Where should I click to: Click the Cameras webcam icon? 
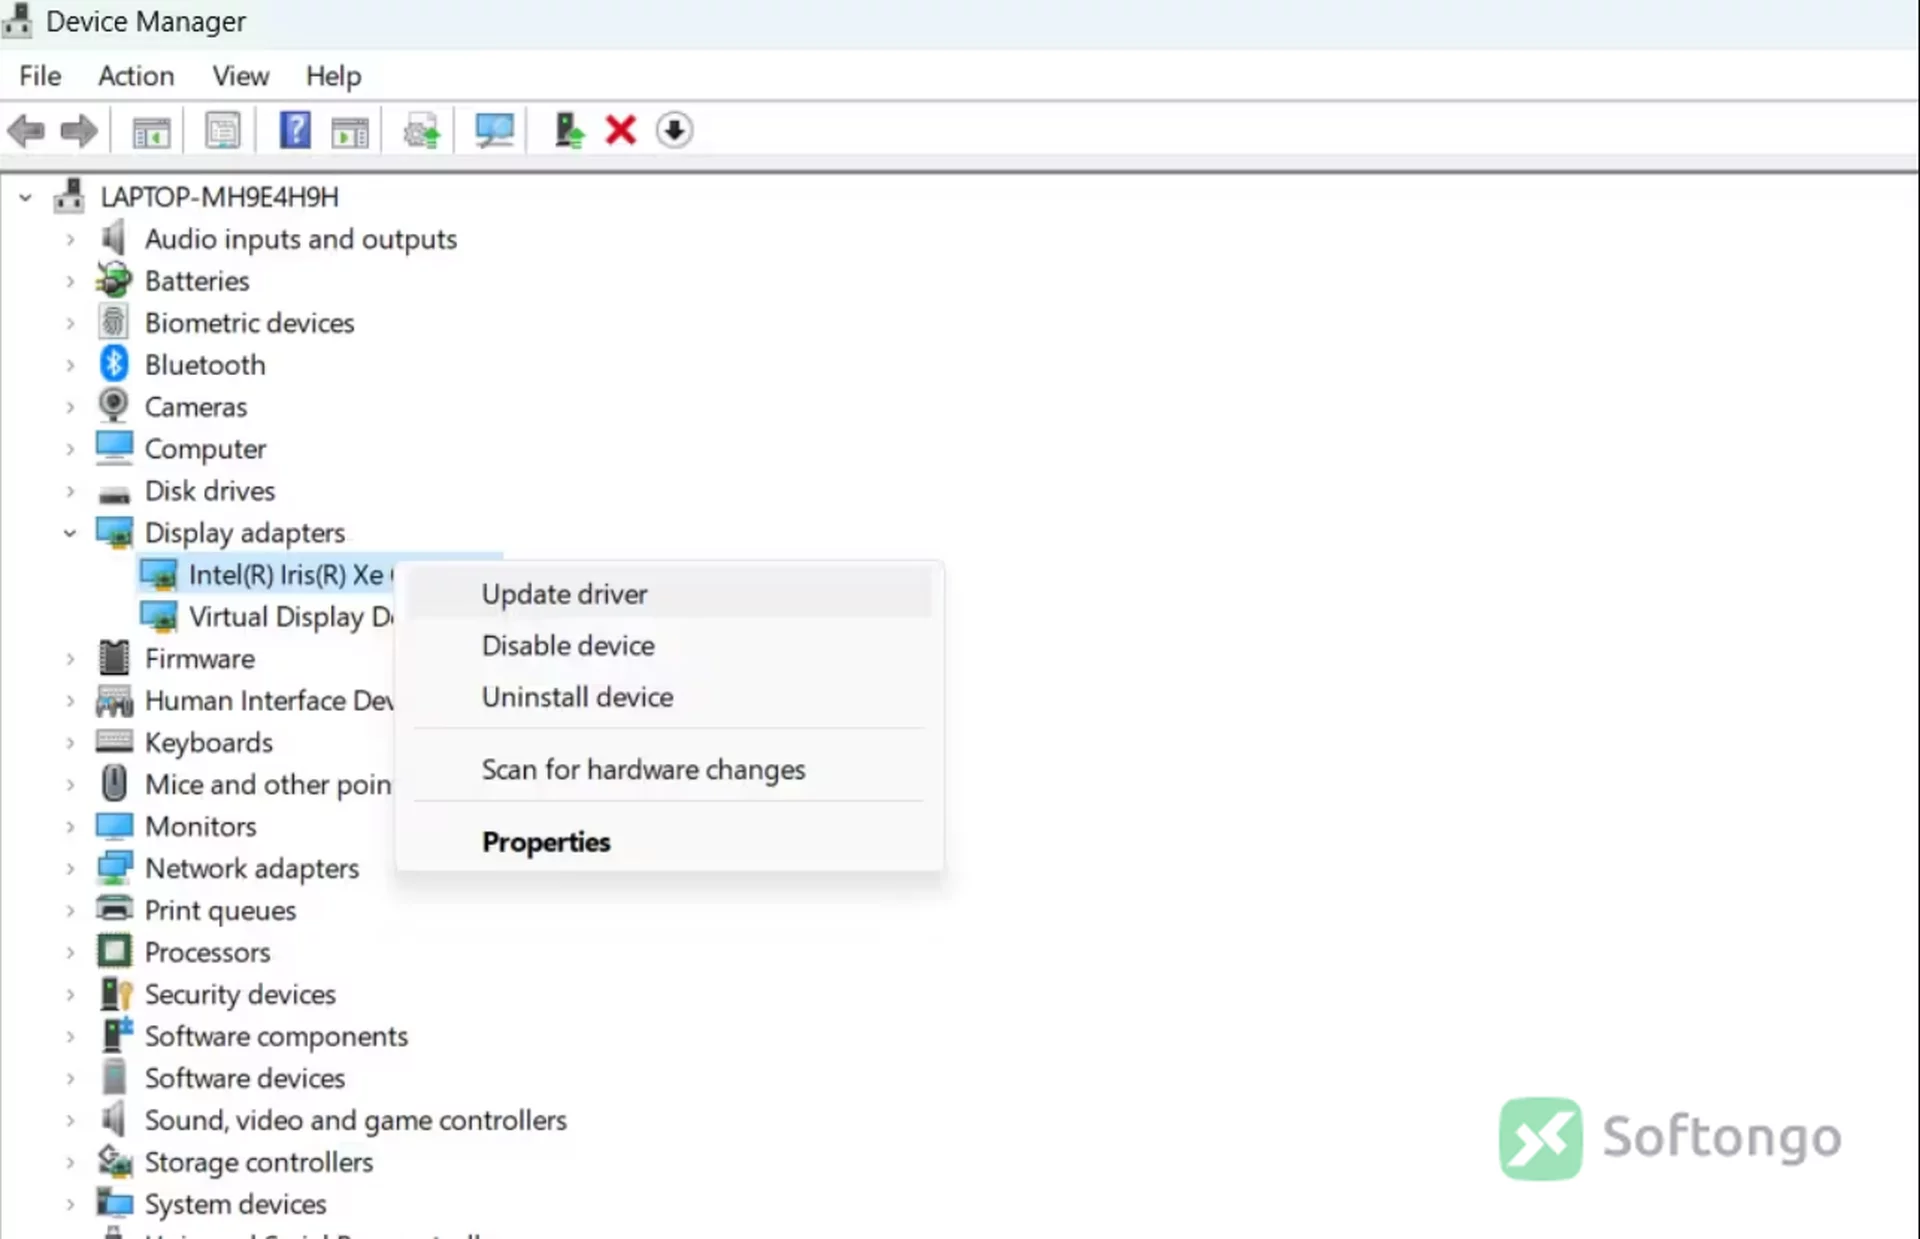click(x=114, y=406)
